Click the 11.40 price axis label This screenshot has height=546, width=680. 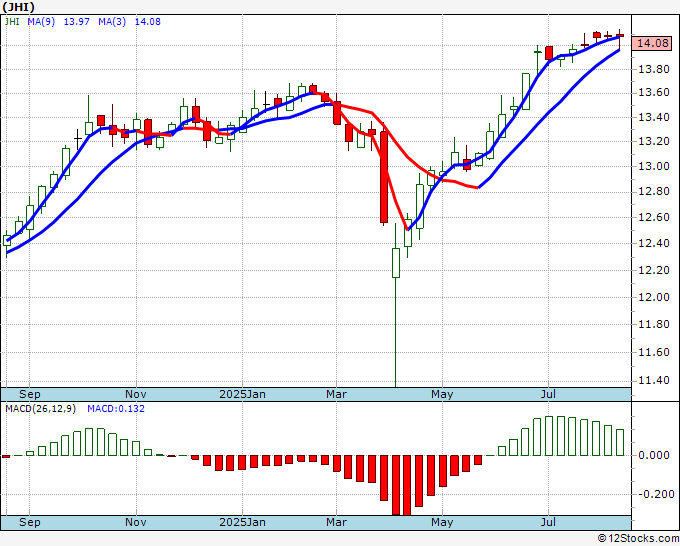pos(653,380)
